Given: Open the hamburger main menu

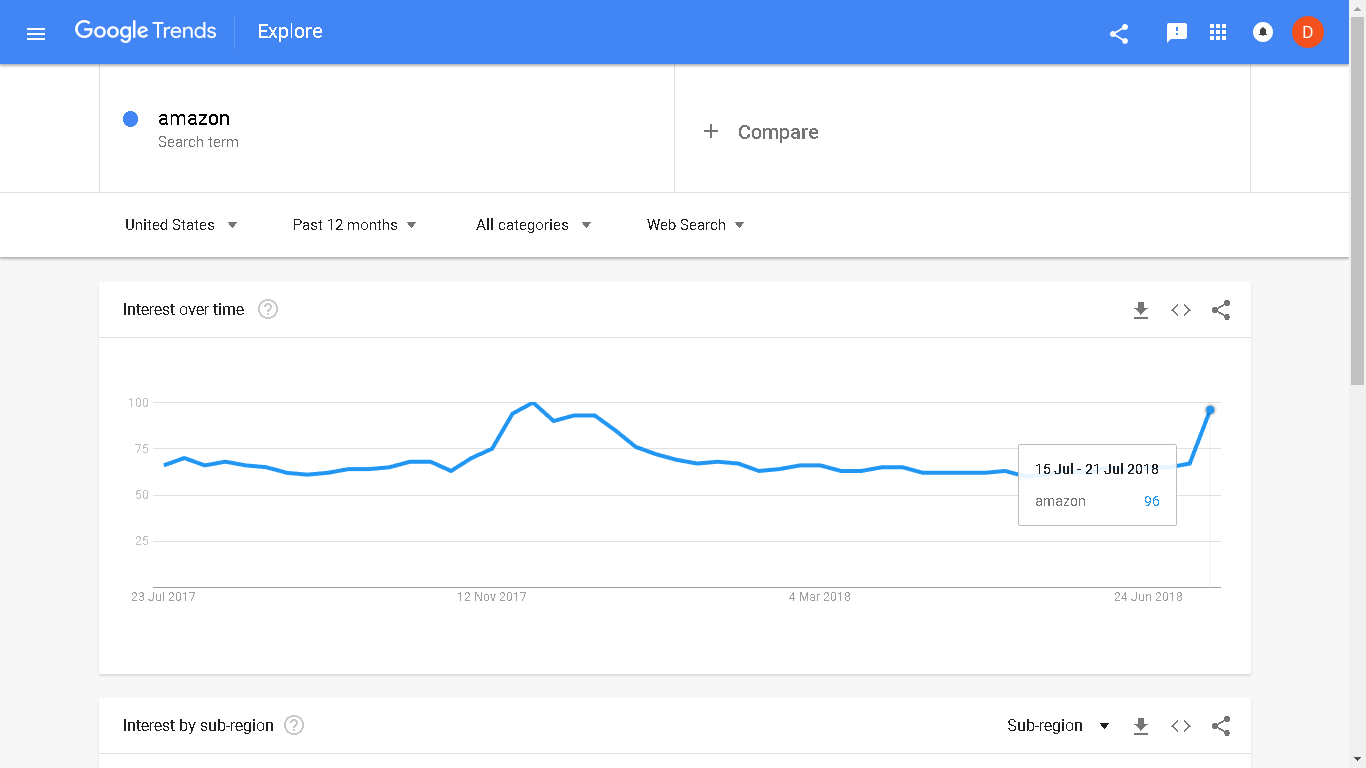Looking at the screenshot, I should coord(36,33).
